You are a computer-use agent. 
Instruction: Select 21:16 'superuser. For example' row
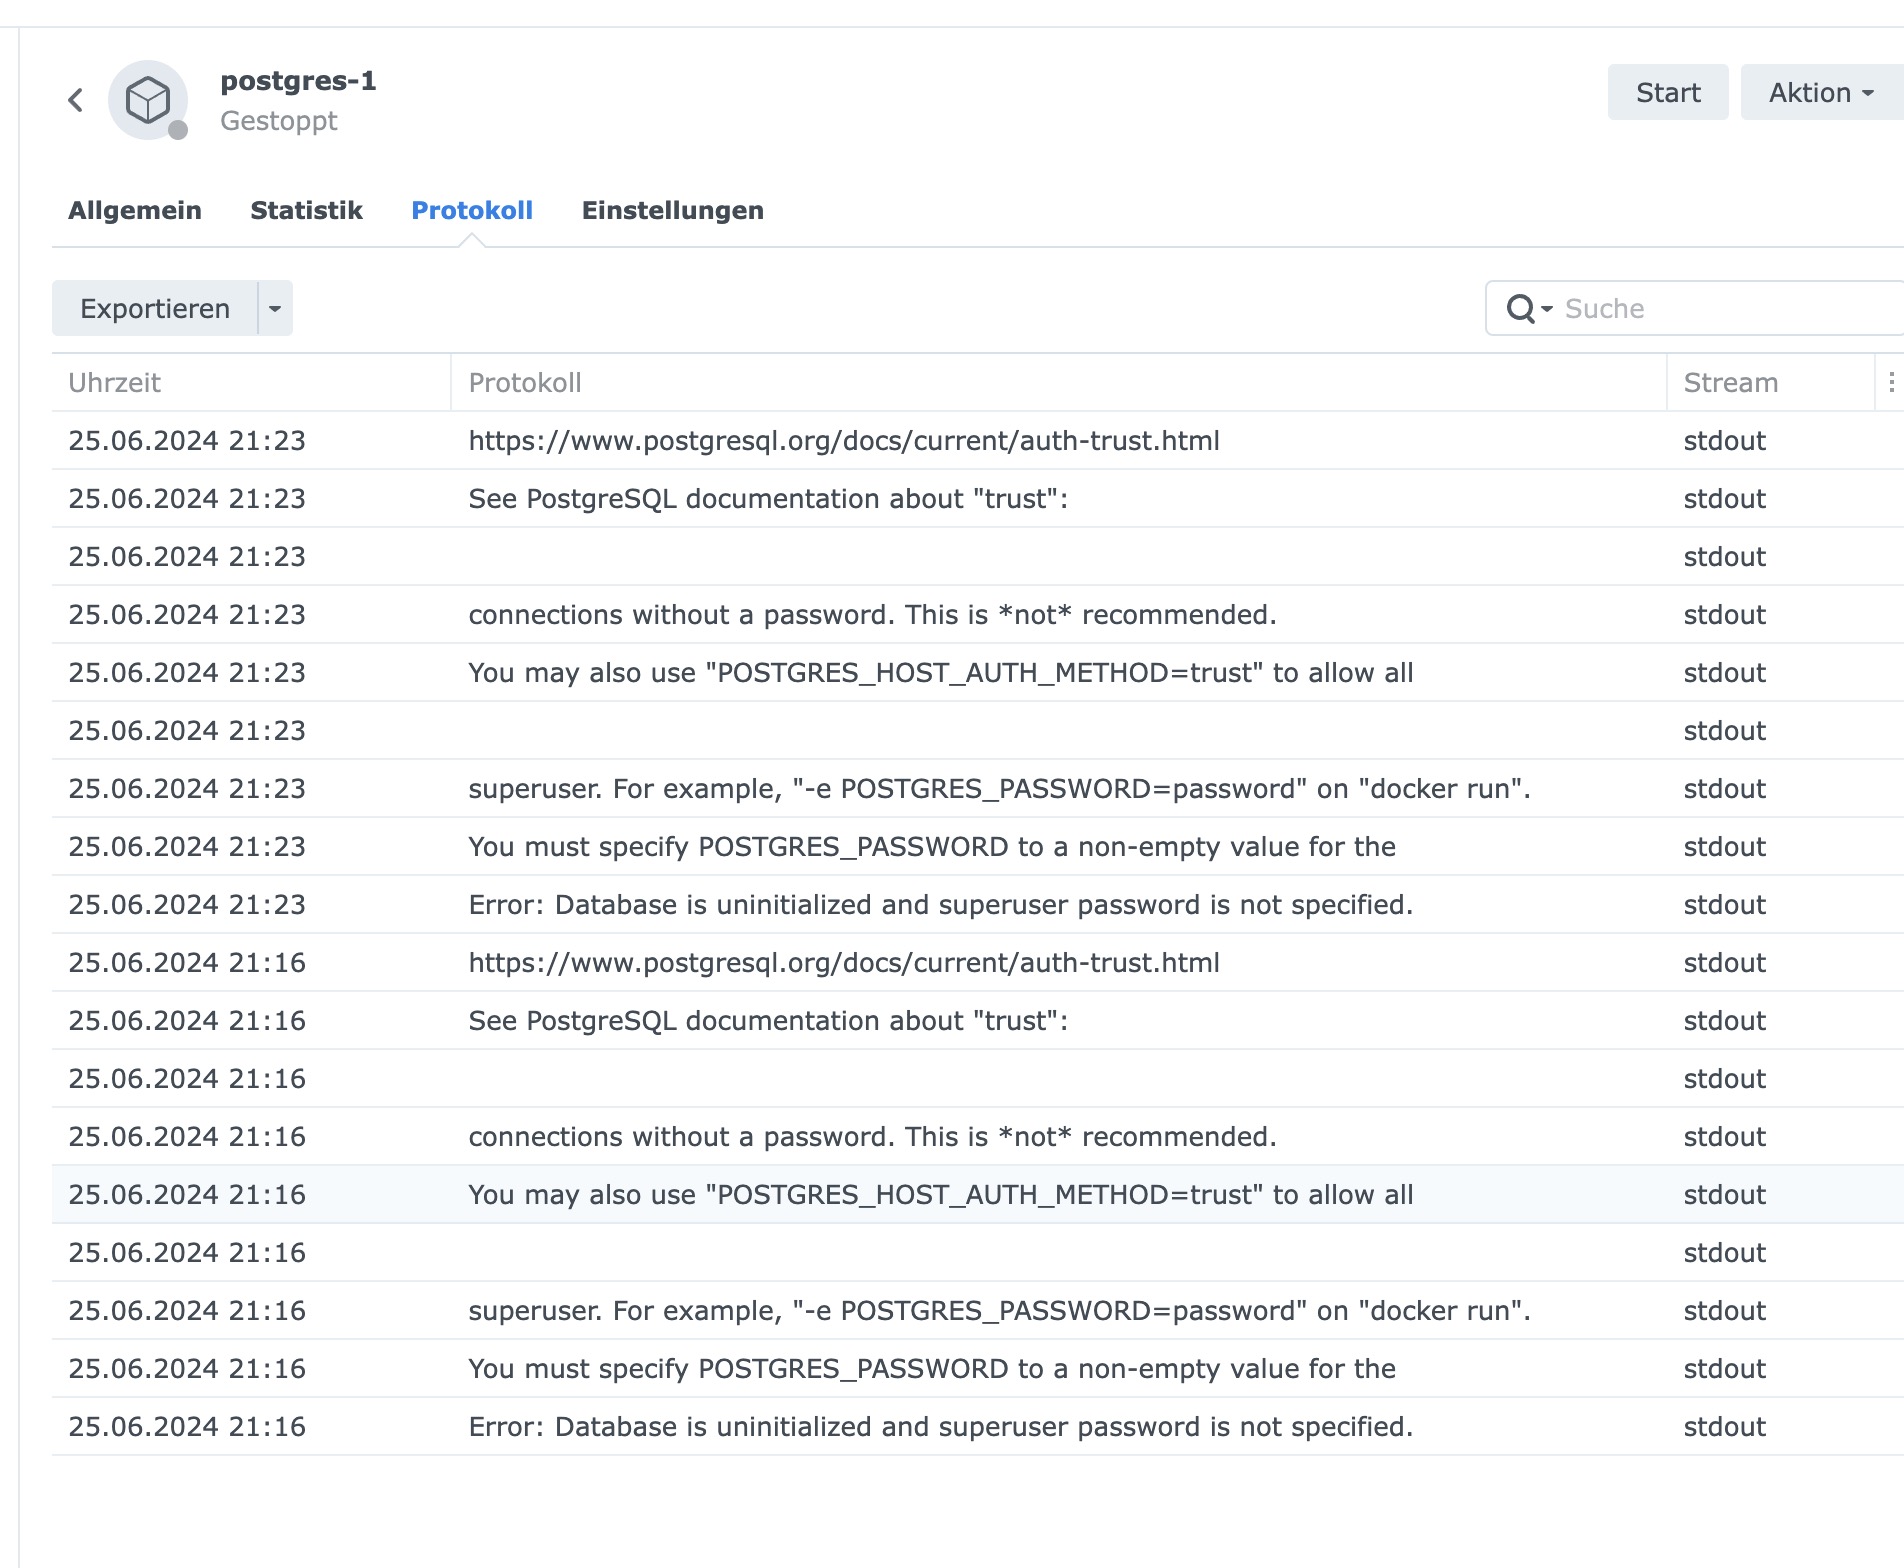coord(978,1311)
